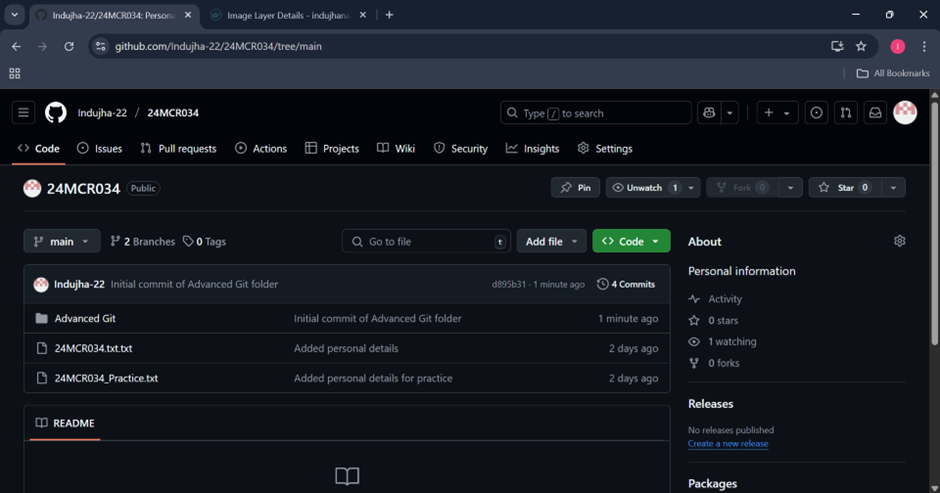Open the green Code dropdown
The height and width of the screenshot is (493, 940).
(631, 241)
